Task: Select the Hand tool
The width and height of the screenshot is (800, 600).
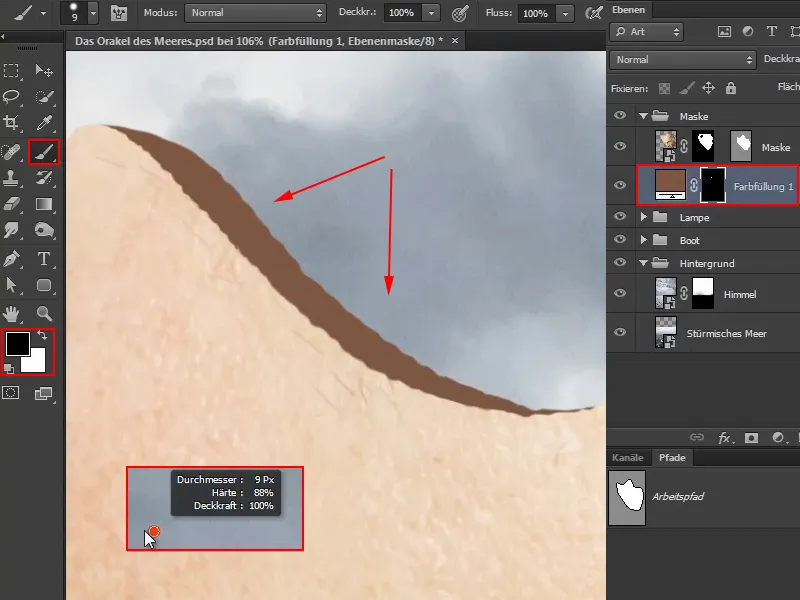Action: (11, 313)
